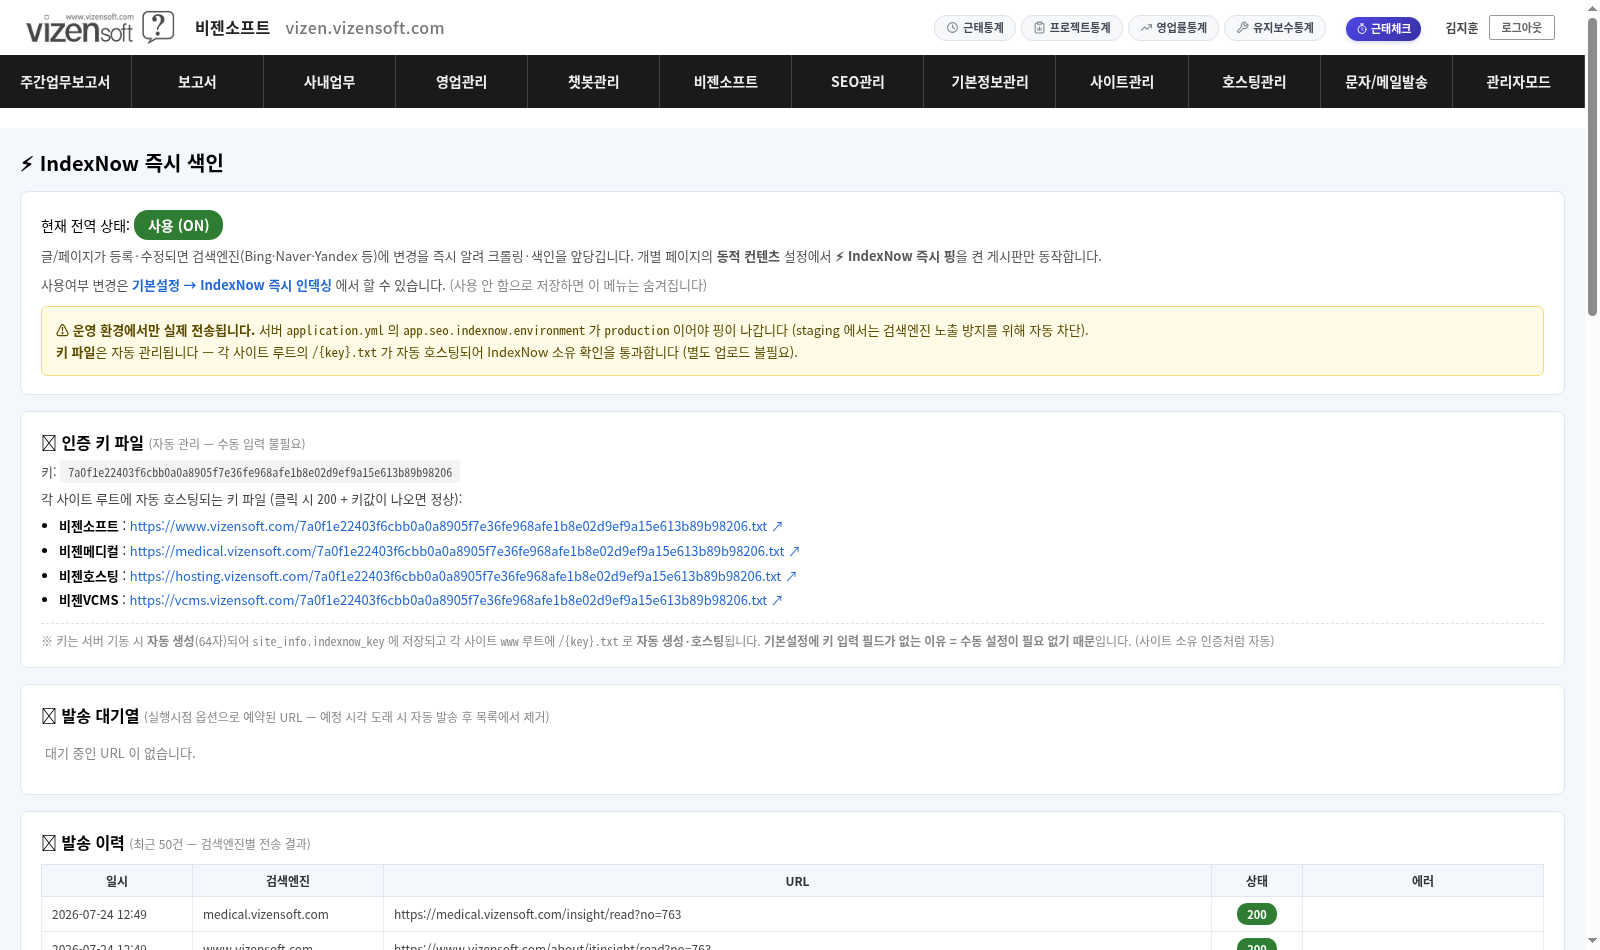Viewport: 1600px width, 950px height.
Task: Open the 문자/메일발송 menu
Action: (x=1386, y=82)
